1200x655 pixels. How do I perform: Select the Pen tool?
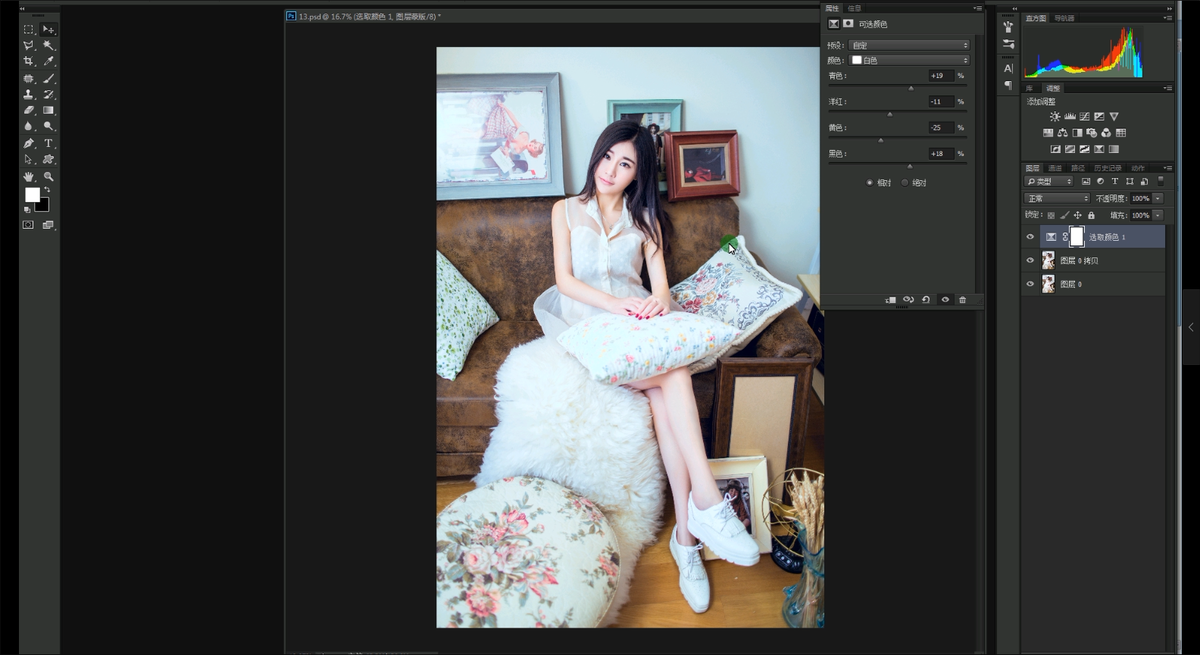(x=29, y=143)
